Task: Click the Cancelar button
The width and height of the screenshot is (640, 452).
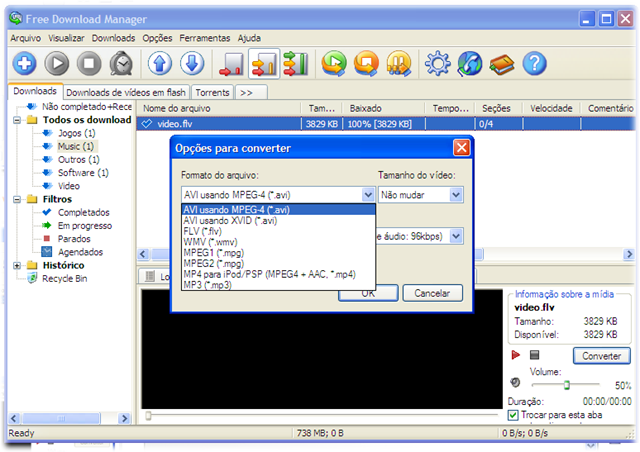Action: click(x=432, y=293)
